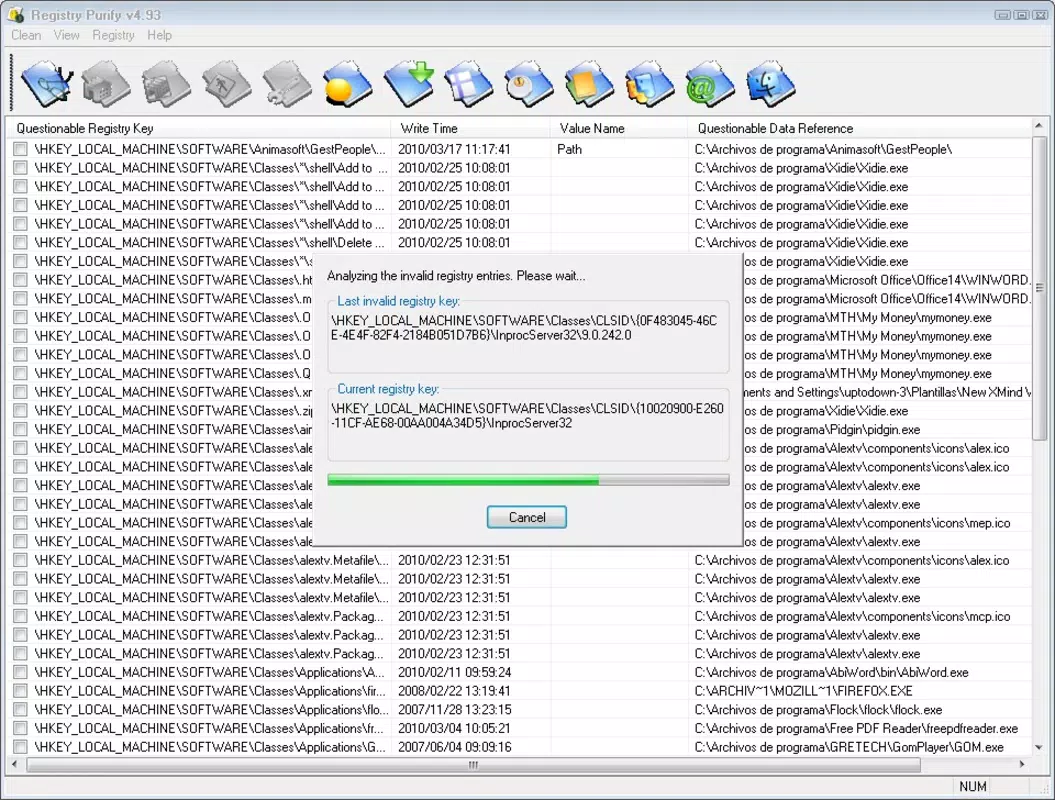This screenshot has width=1055, height=800.
Task: Tick the checkbox for the Classes\Applications\G... row
Action: (20, 747)
